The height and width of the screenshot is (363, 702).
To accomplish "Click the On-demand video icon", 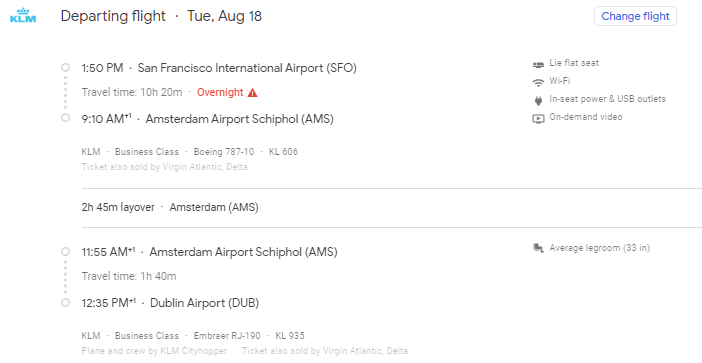I will [x=538, y=118].
